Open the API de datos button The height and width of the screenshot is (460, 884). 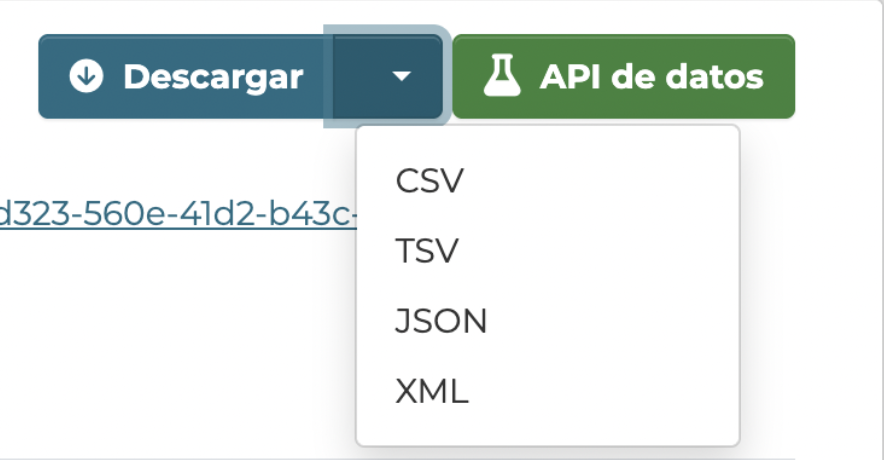tap(623, 77)
